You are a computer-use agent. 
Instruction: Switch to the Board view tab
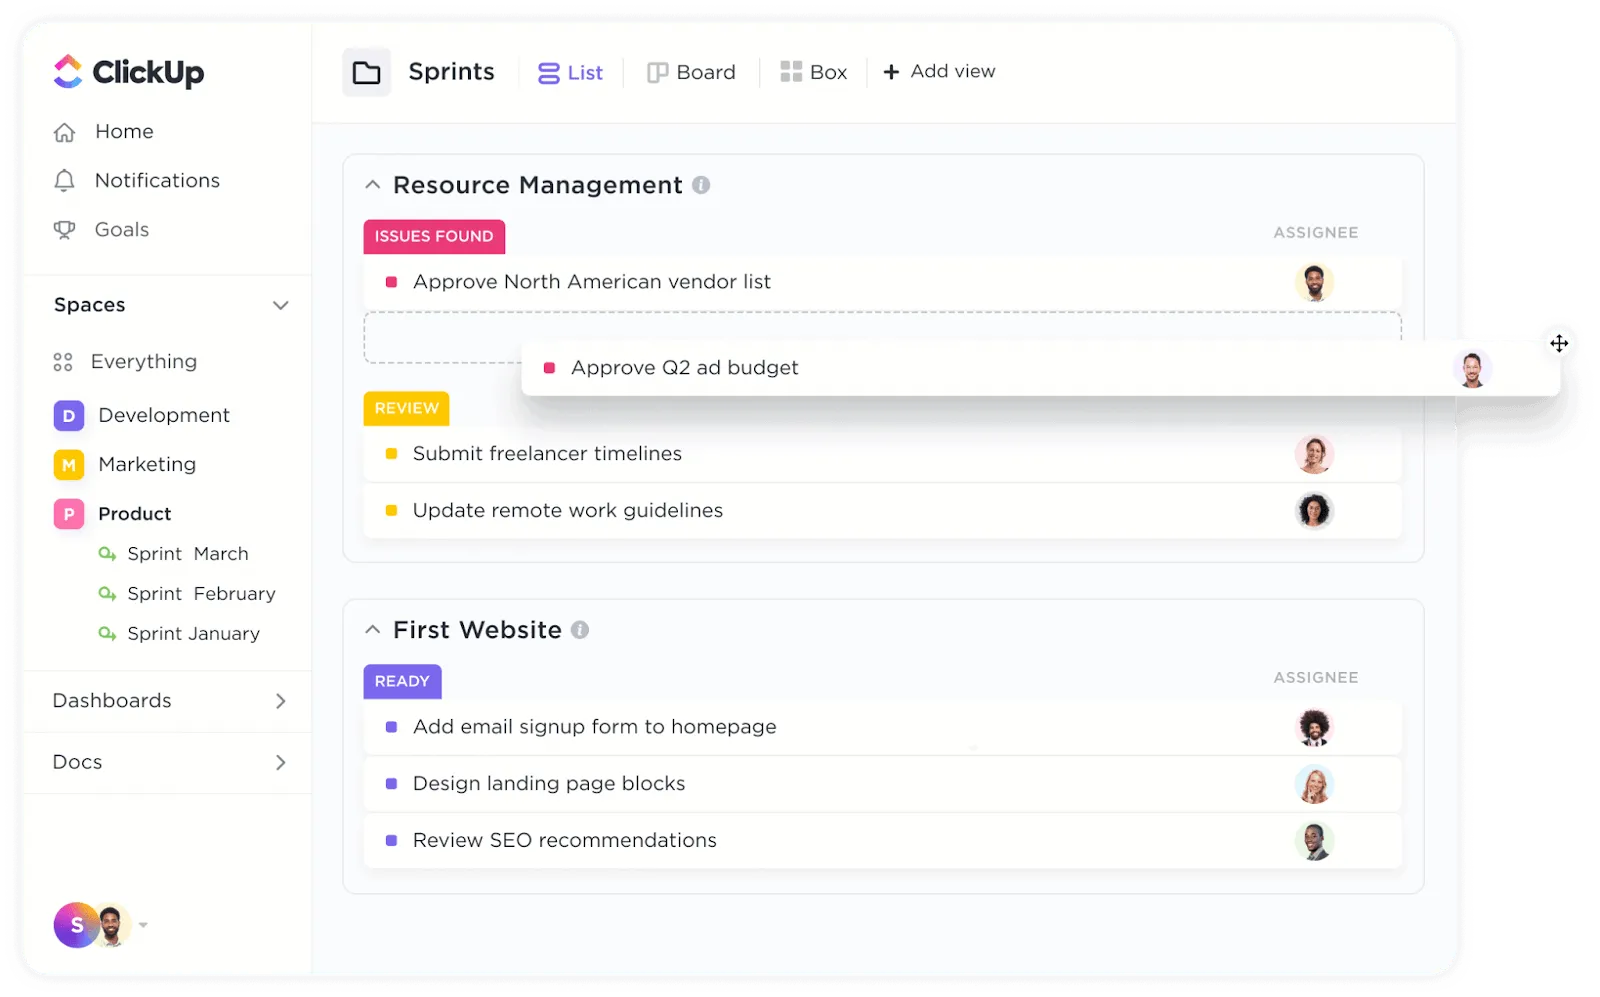691,72
